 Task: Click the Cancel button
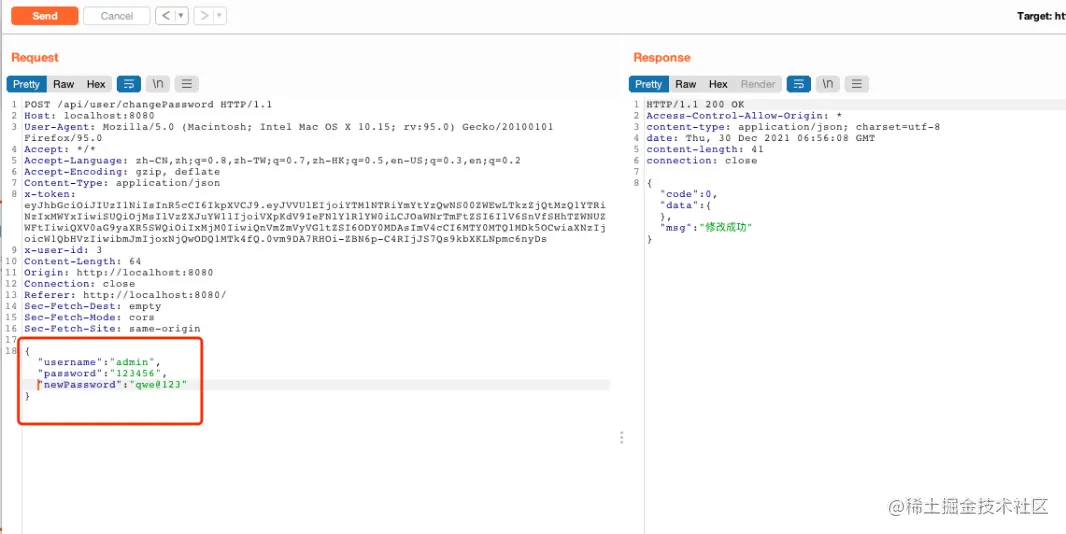[x=117, y=16]
